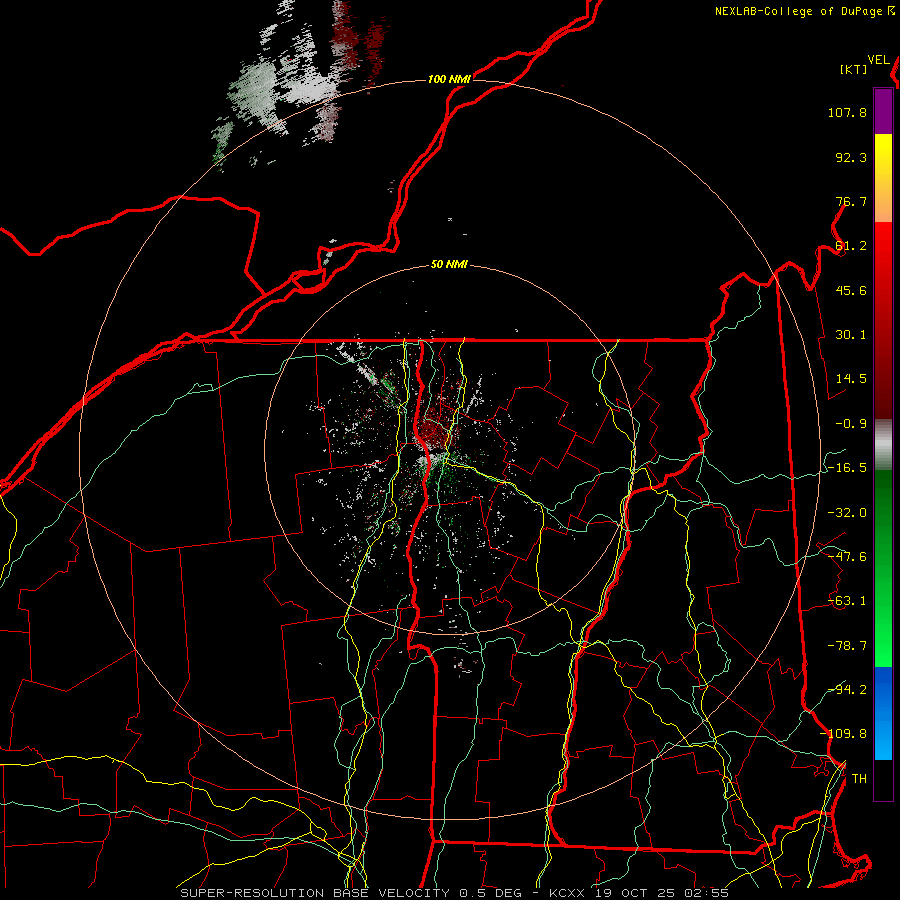Image resolution: width=900 pixels, height=900 pixels.
Task: Click the green segment of velocity color bar
Action: pyautogui.click(x=883, y=568)
